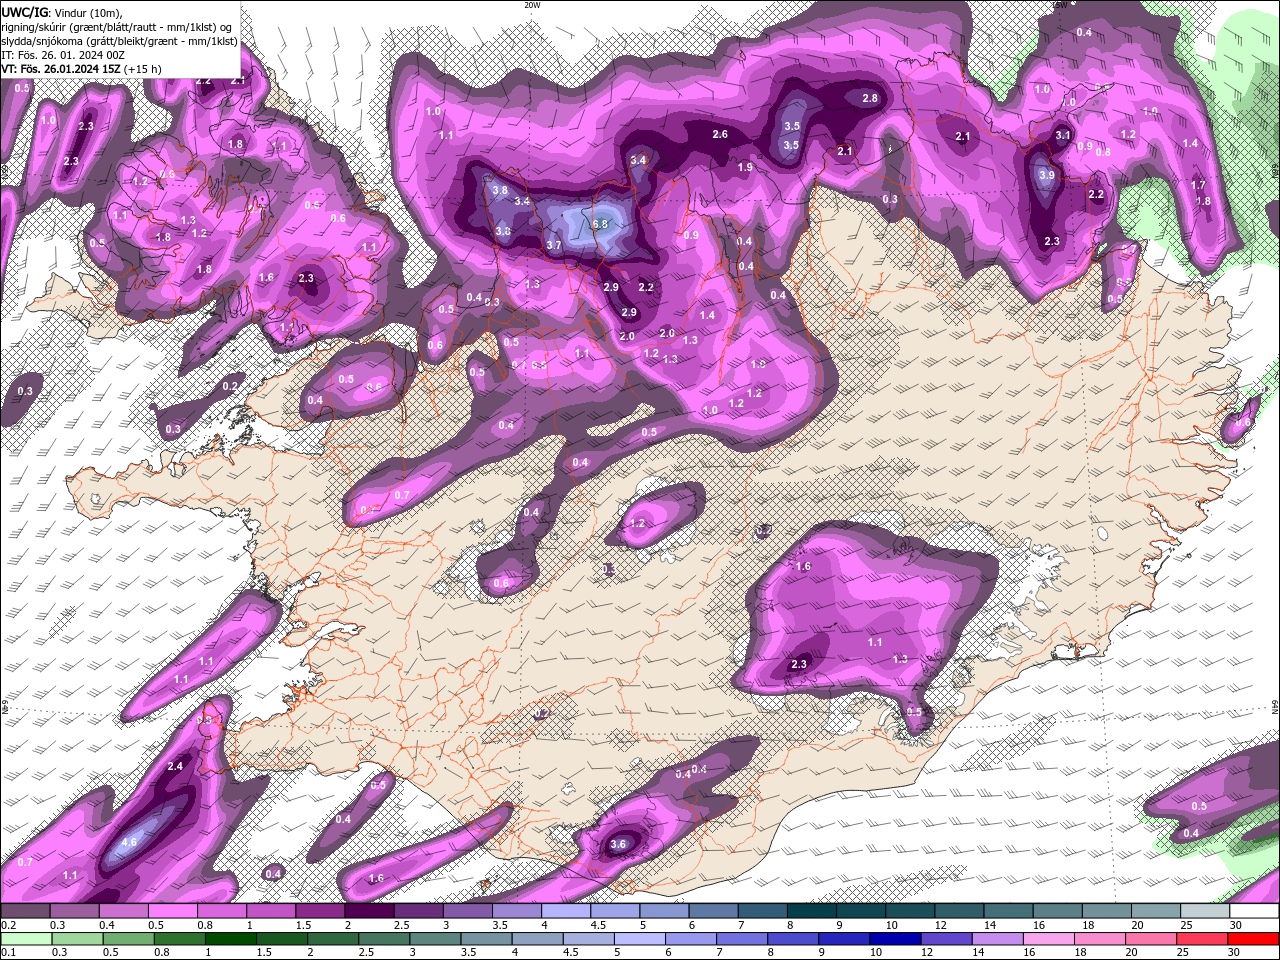
Task: Select the palest green swatch labeled 0.1
Action: (x=27, y=939)
